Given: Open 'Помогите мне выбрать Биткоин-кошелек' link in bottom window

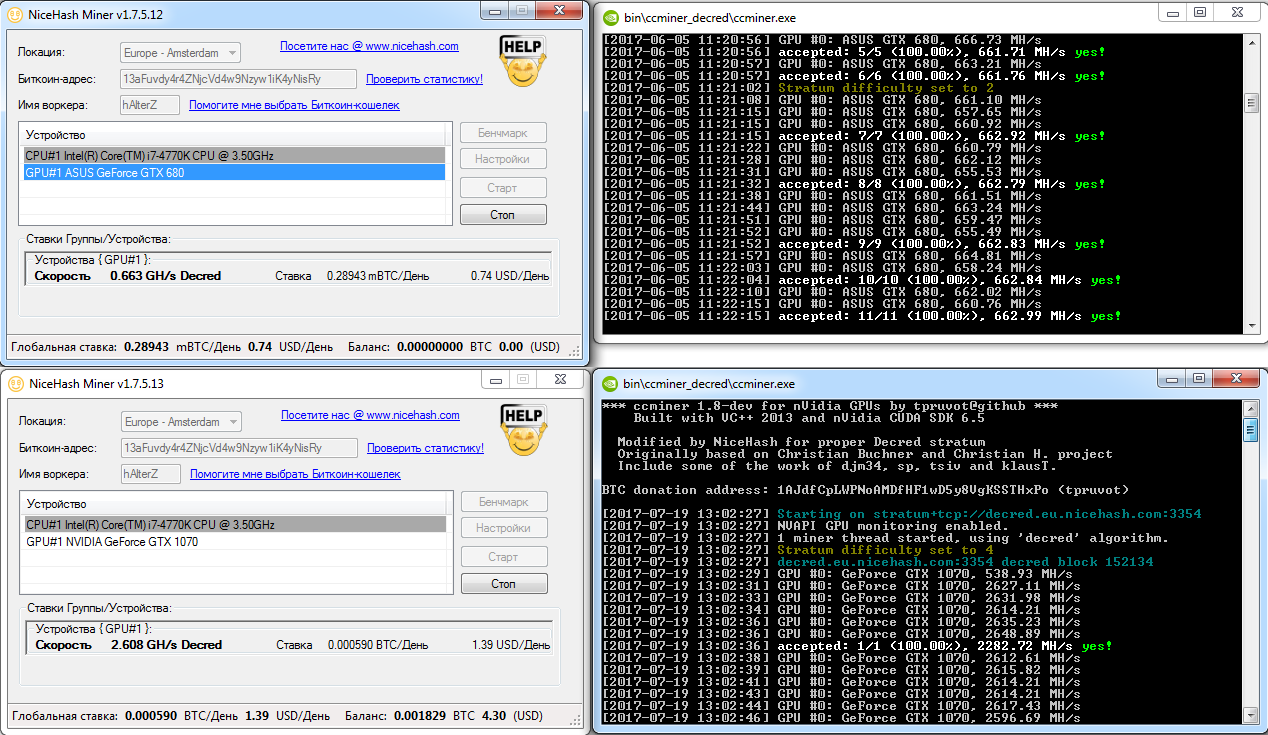Looking at the screenshot, I should point(295,474).
